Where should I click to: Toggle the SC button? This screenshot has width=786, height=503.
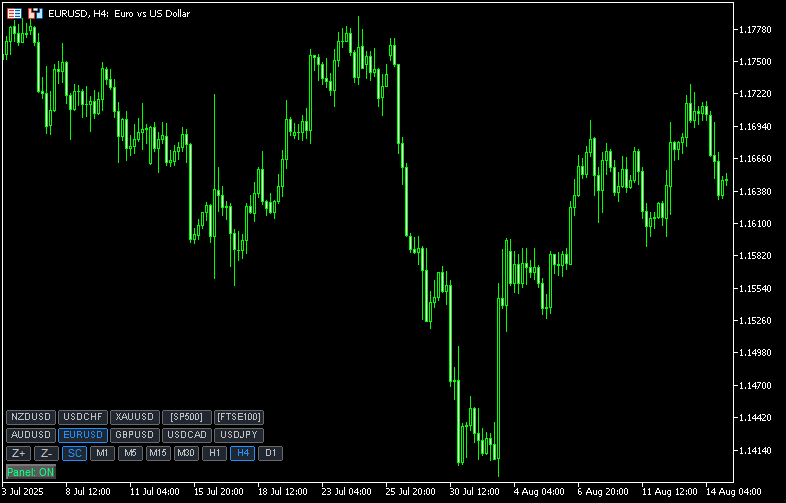[x=75, y=453]
